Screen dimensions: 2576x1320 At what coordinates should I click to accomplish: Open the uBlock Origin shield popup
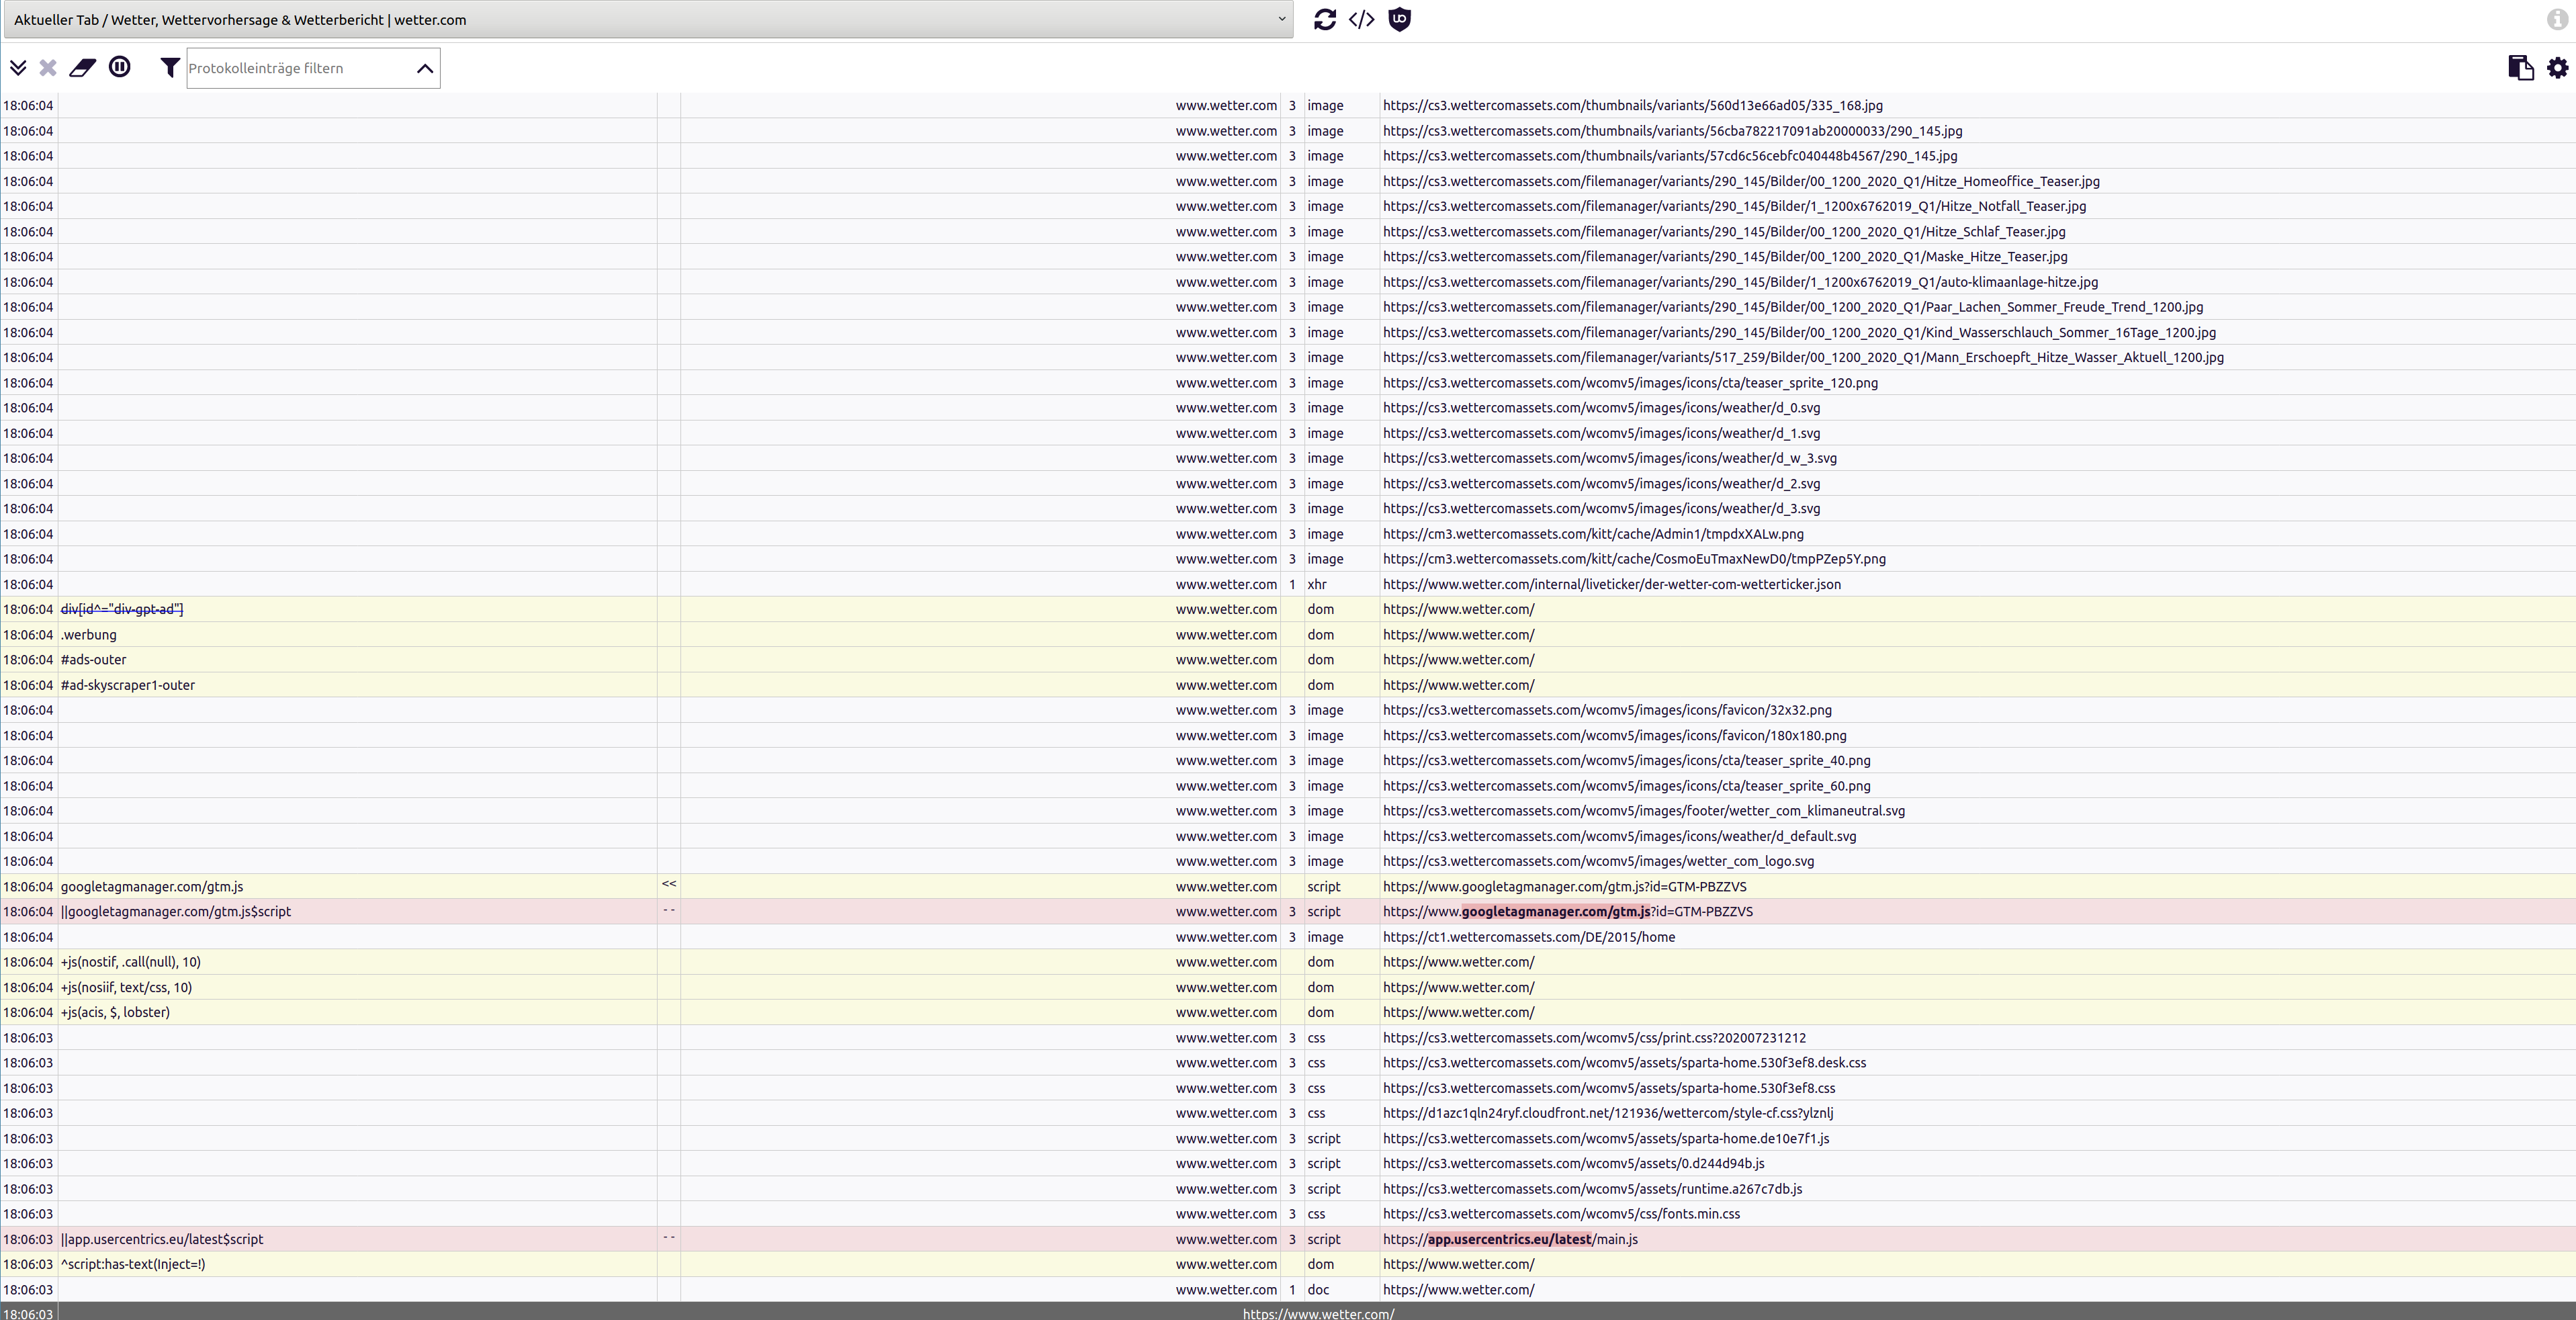[1399, 20]
